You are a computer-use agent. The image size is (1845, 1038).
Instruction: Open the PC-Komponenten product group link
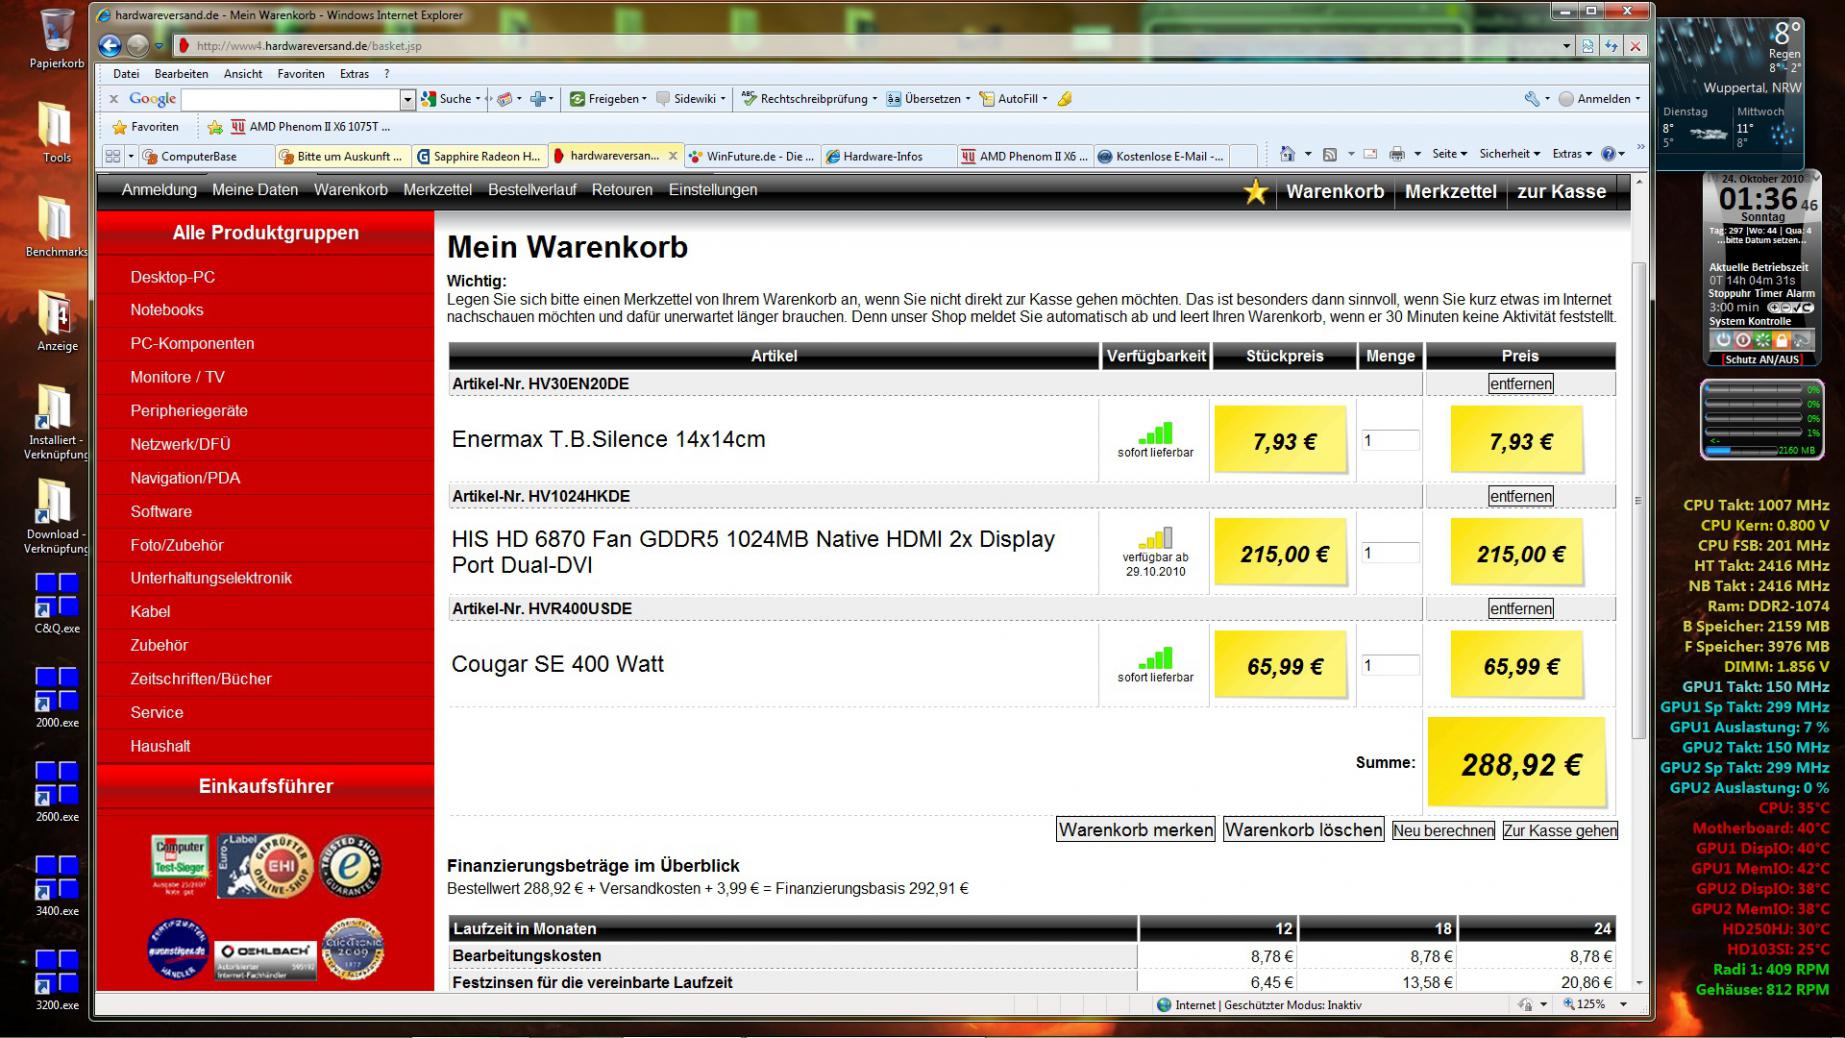tap(192, 343)
